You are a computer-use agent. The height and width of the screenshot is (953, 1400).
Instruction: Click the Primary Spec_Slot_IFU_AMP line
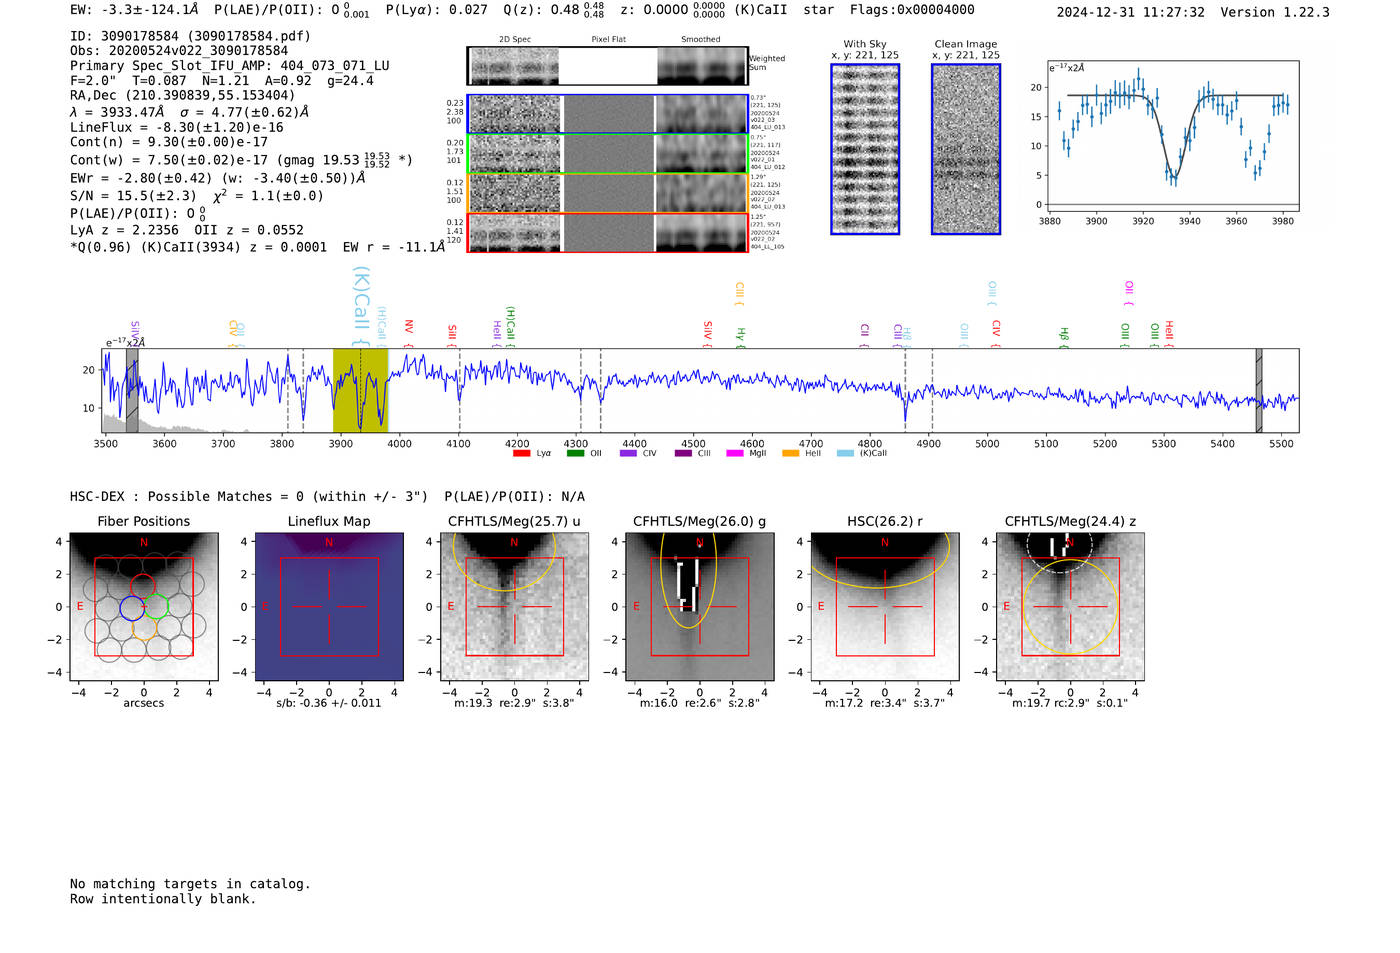230,66
